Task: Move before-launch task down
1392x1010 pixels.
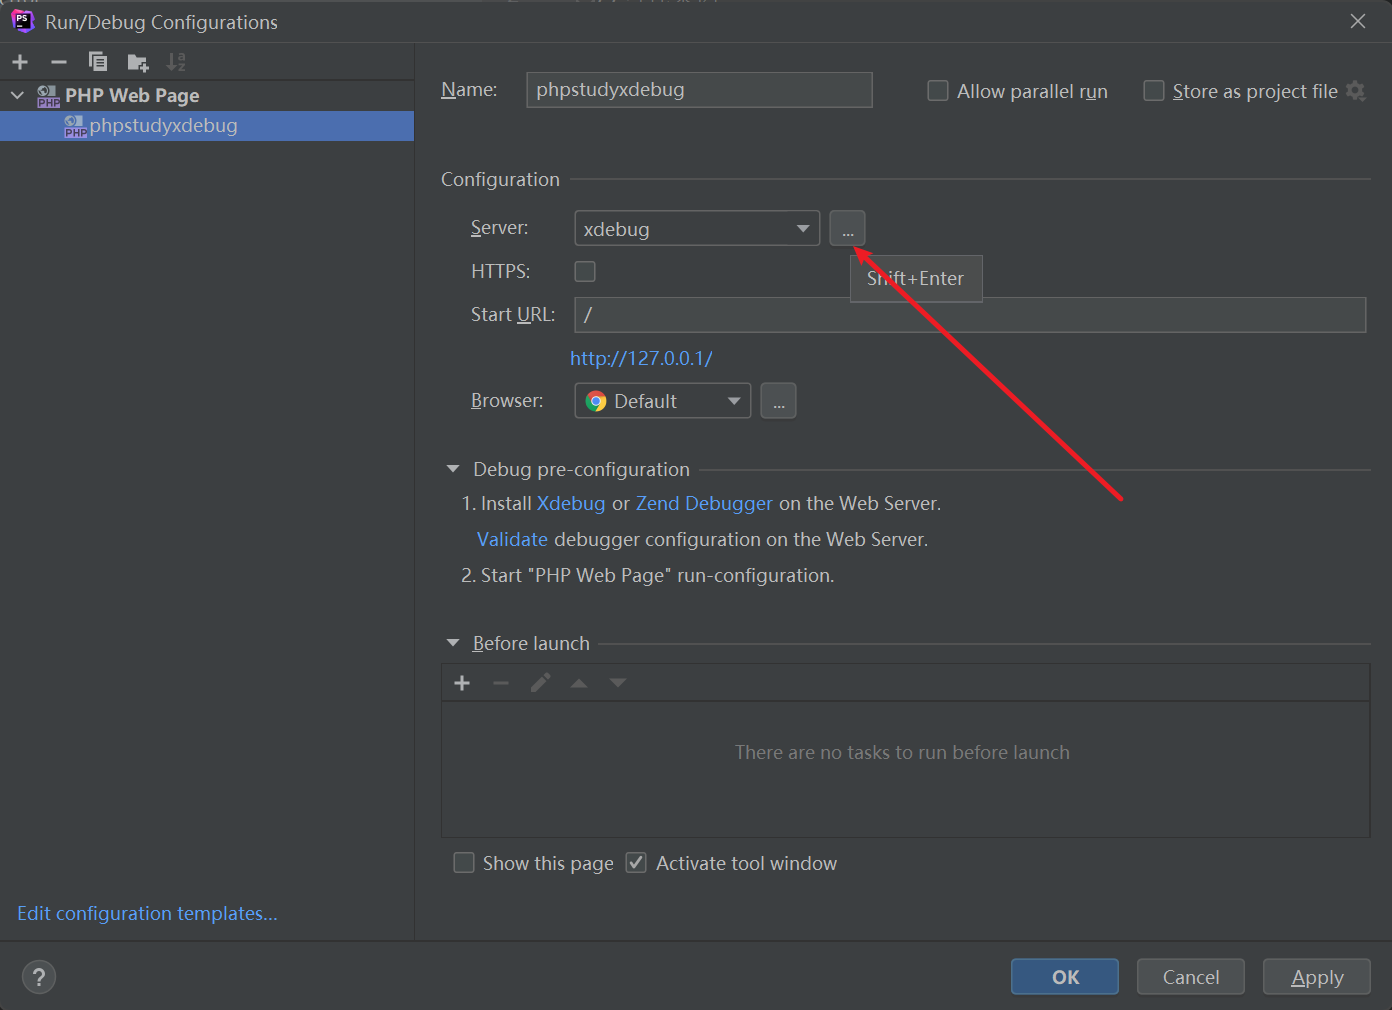Action: point(618,683)
